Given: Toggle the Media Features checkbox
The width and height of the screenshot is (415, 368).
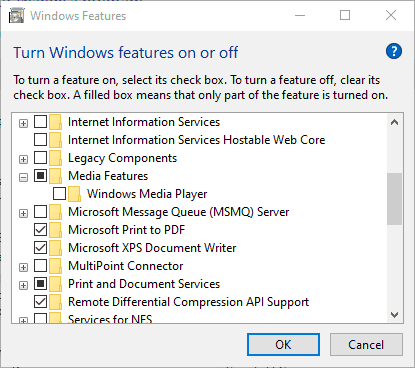Looking at the screenshot, I should [x=41, y=176].
